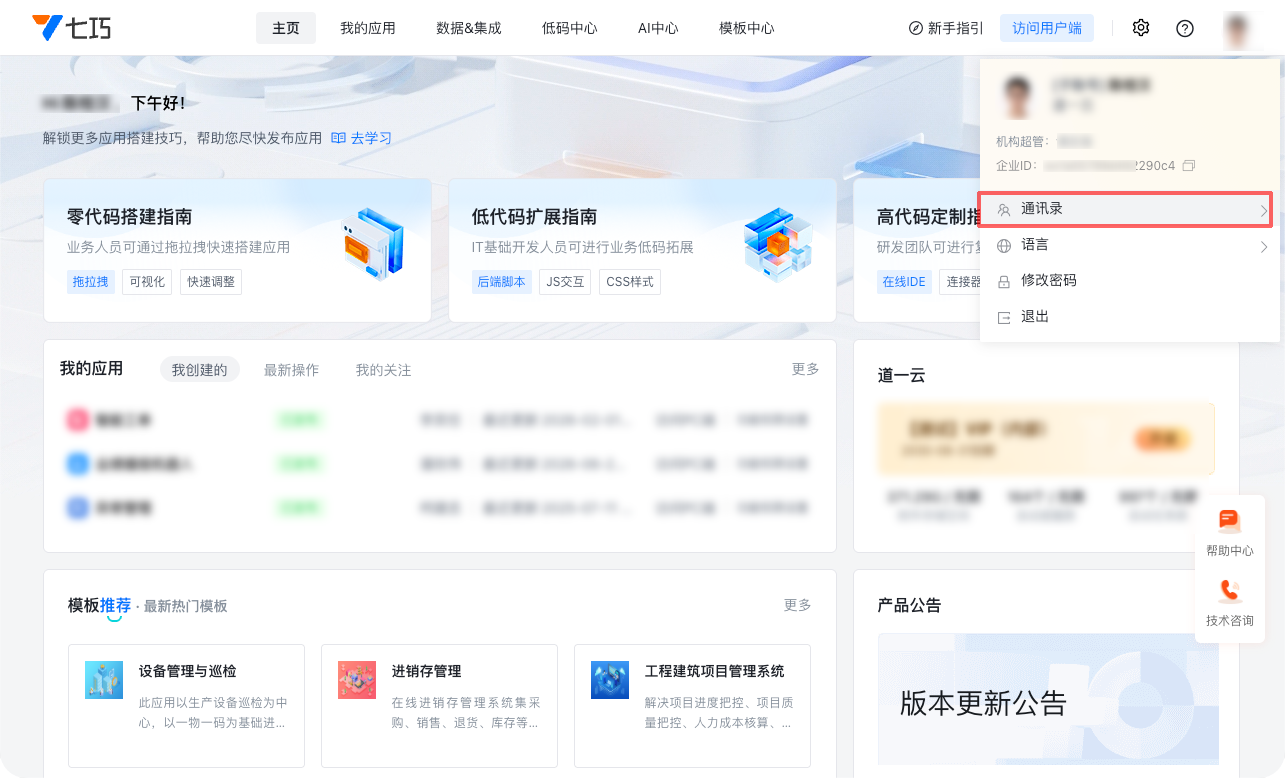Click the 修改密码 lock icon

coord(1004,282)
